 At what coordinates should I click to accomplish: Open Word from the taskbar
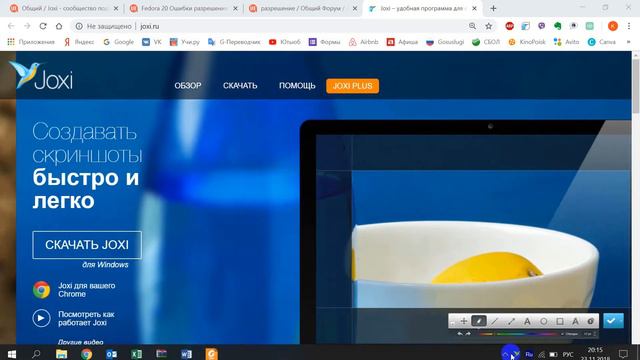pyautogui.click(x=187, y=354)
